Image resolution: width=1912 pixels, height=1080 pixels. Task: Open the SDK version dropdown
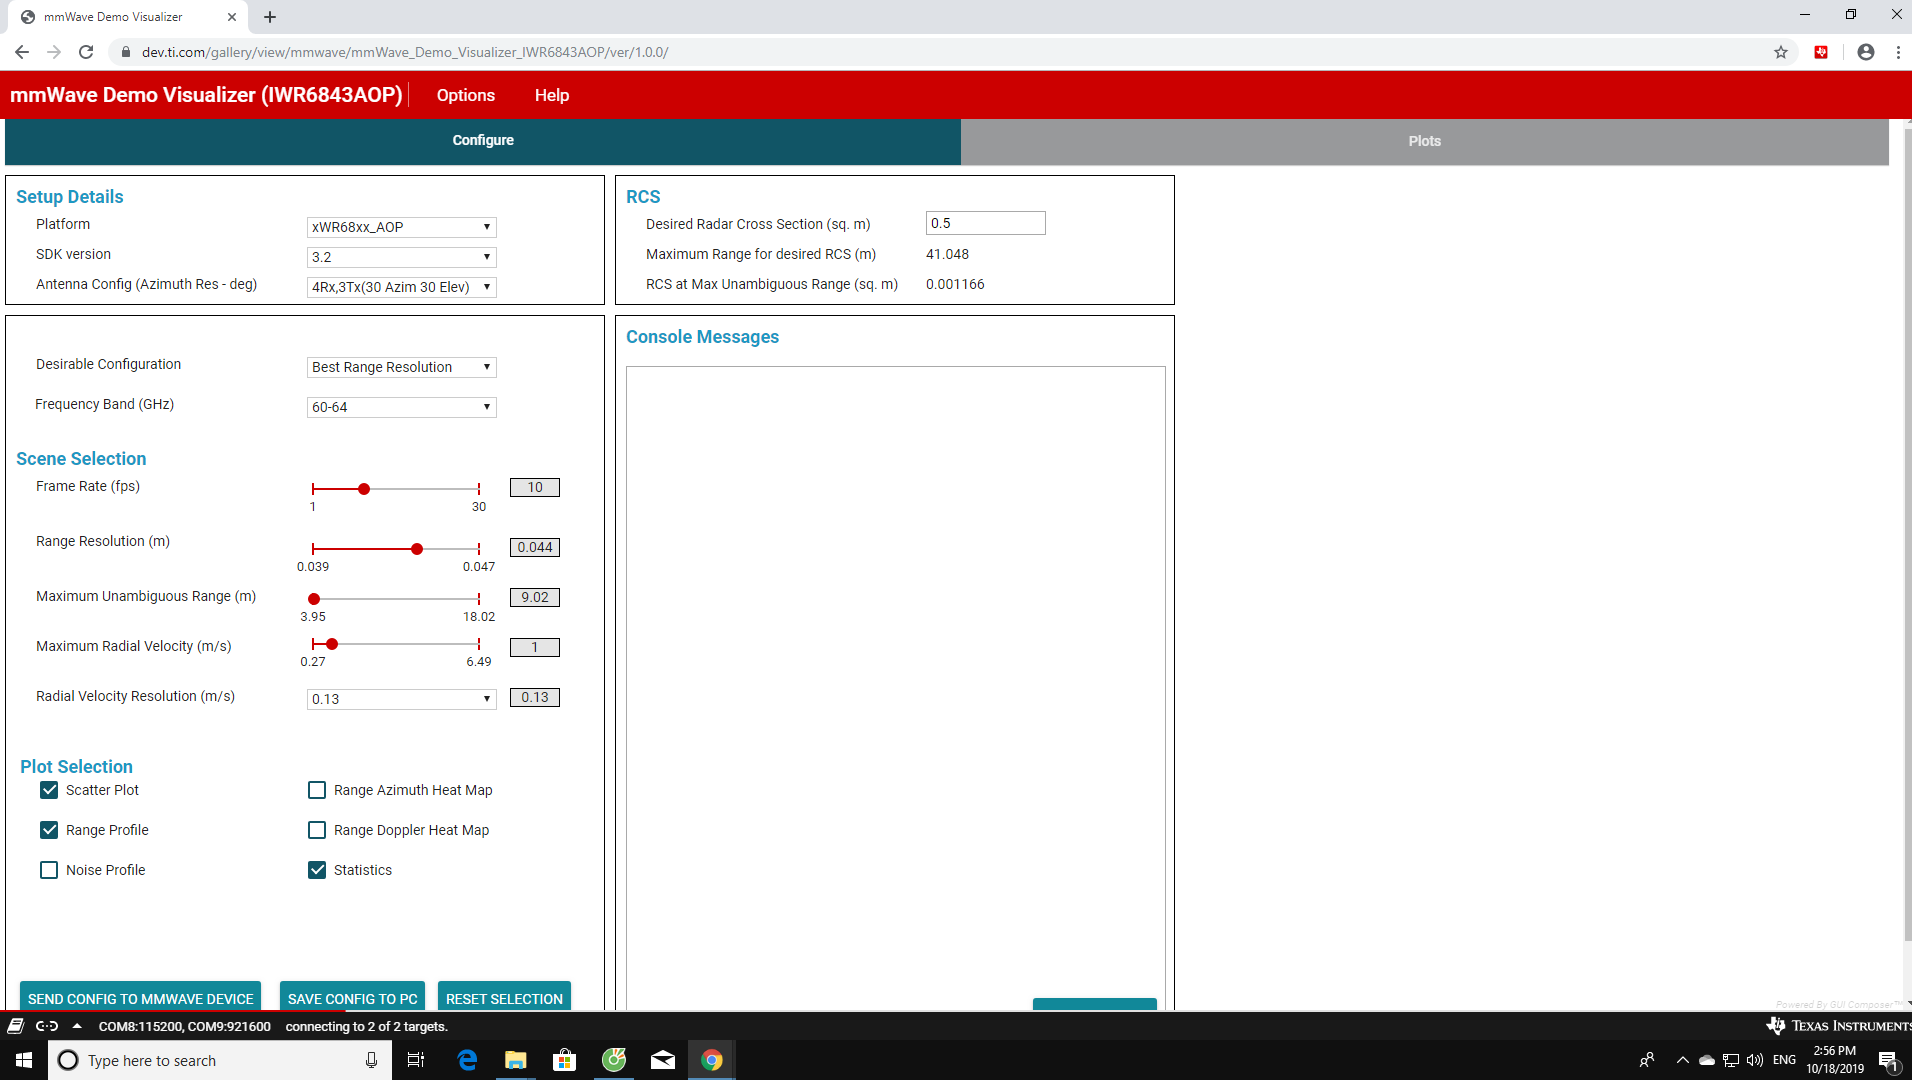pyautogui.click(x=401, y=257)
